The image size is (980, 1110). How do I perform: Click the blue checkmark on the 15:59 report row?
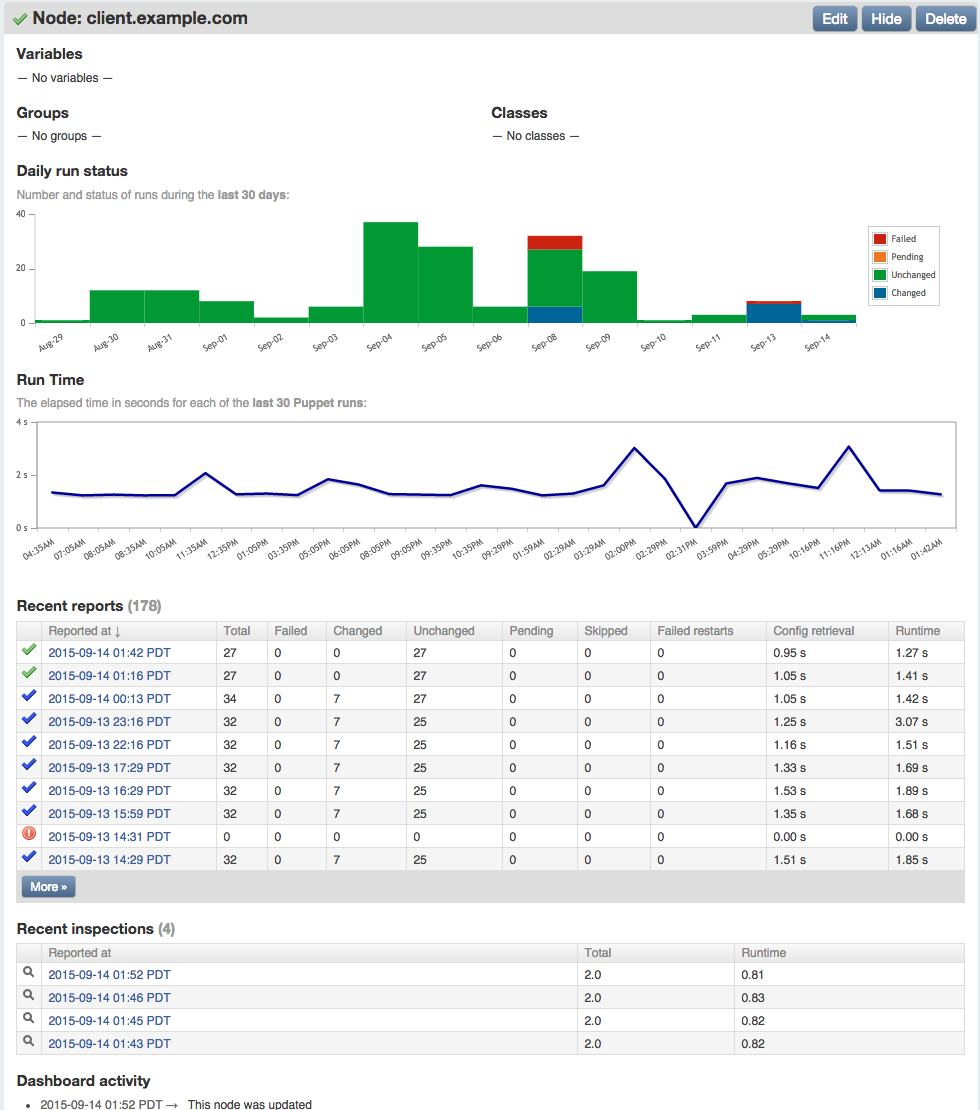tap(29, 810)
